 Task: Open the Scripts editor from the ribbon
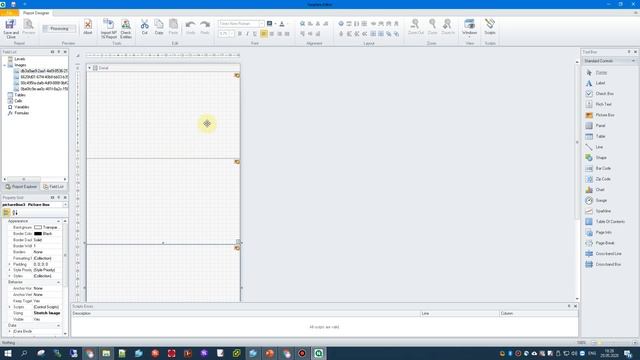tap(490, 27)
